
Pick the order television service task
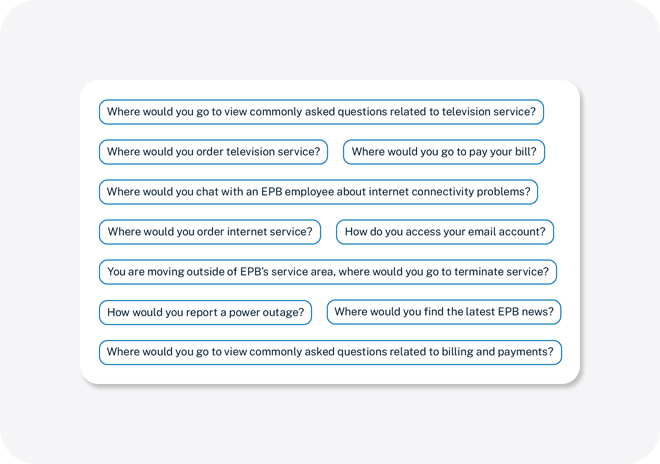[x=213, y=152]
